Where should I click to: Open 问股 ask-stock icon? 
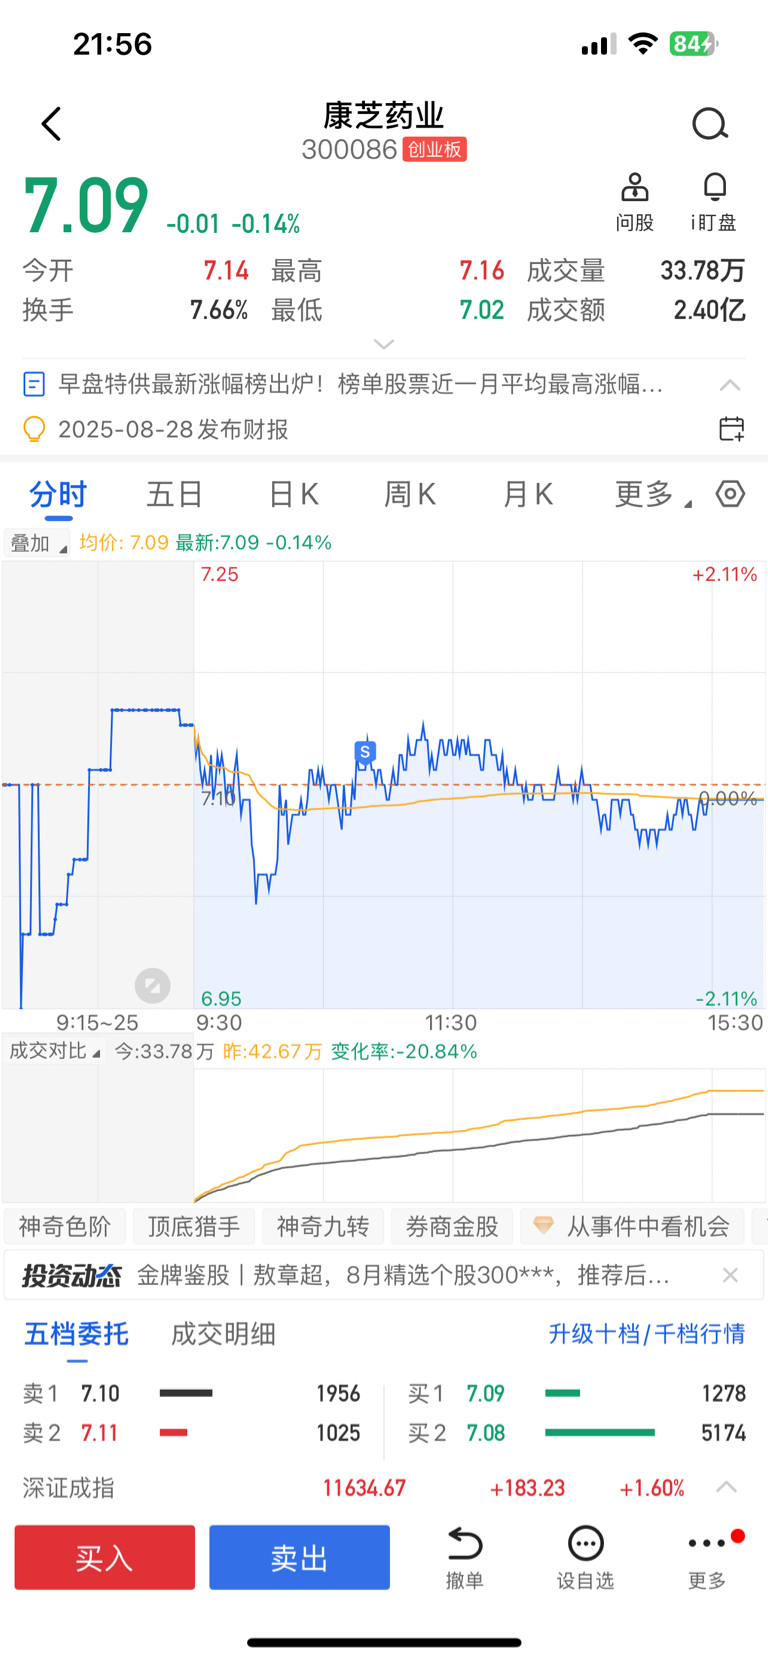pyautogui.click(x=634, y=203)
